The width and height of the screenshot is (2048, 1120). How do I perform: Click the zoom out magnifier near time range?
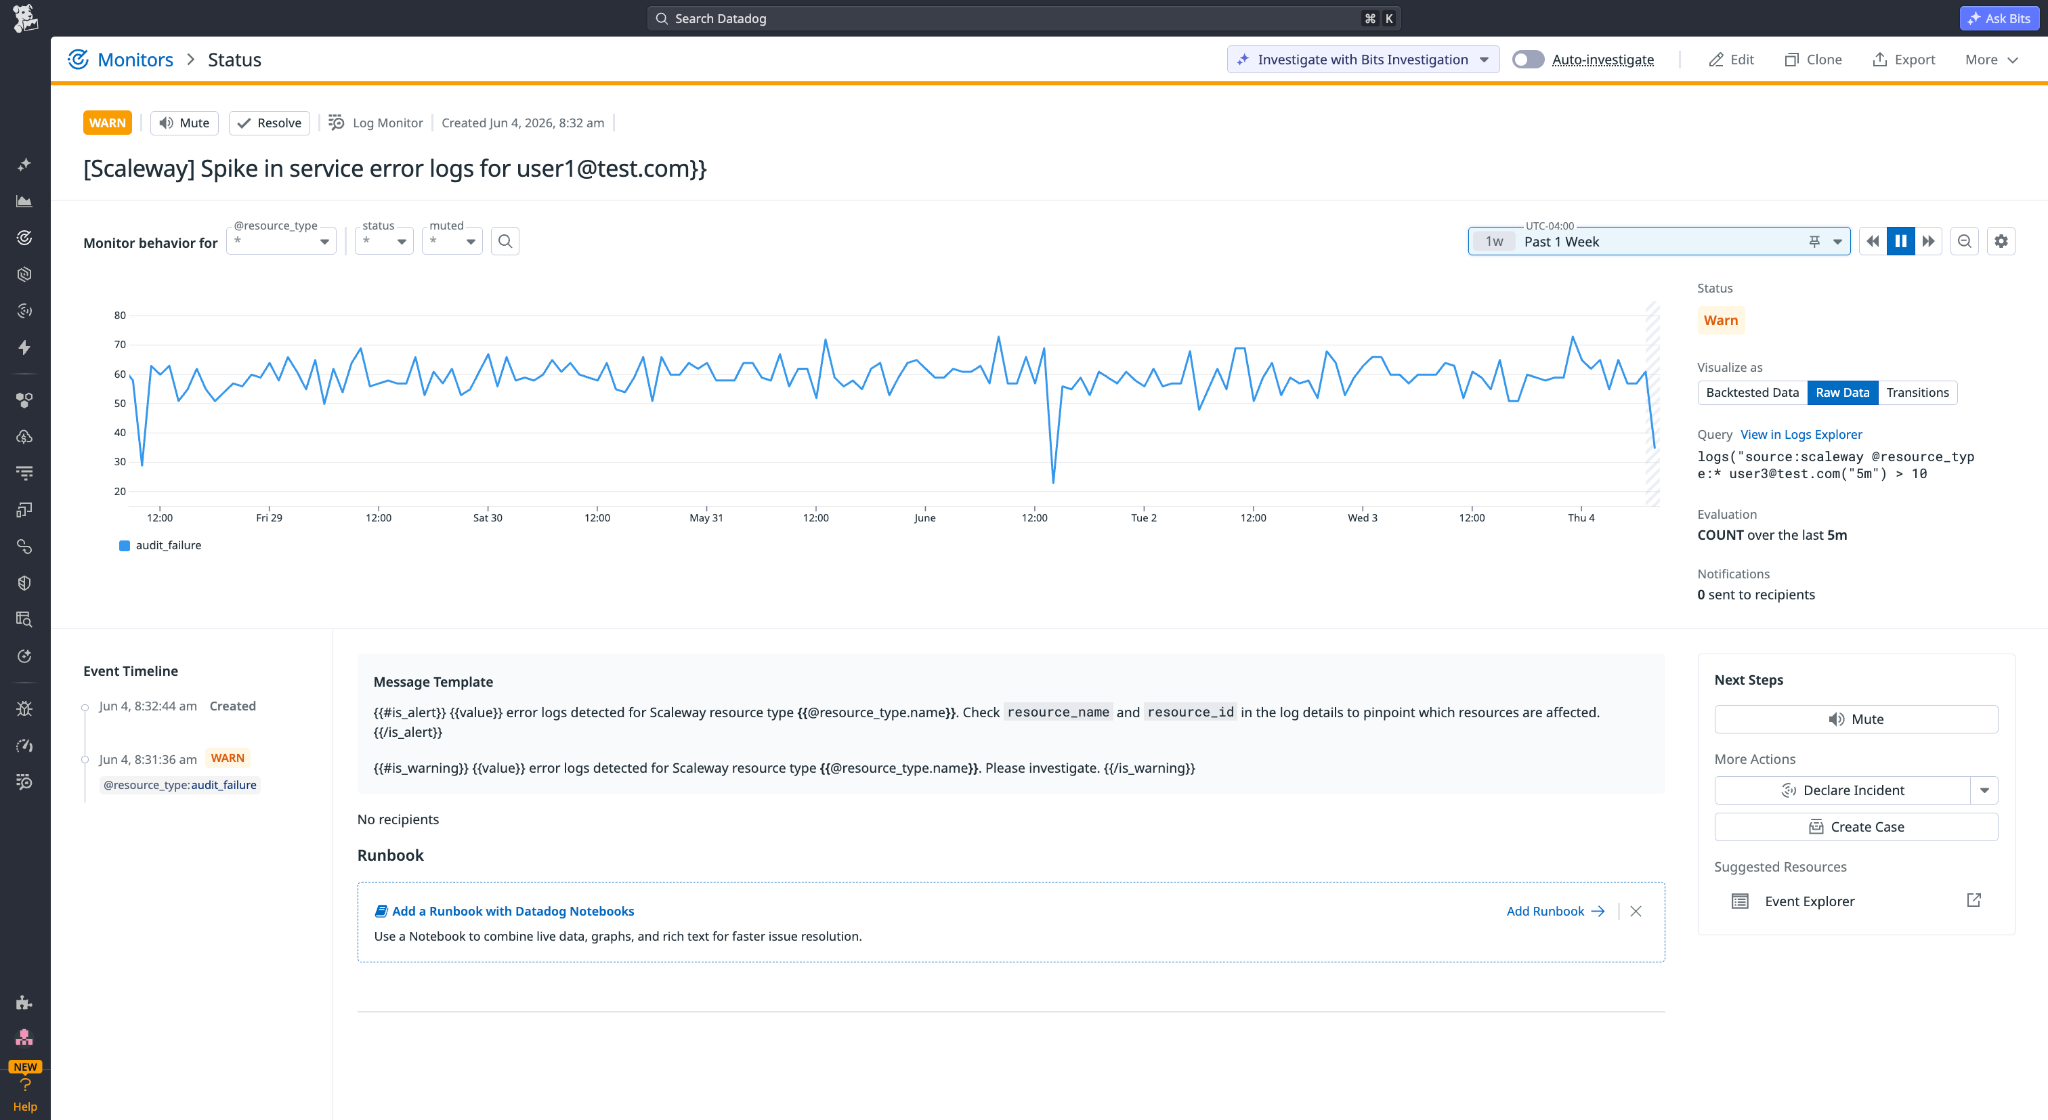pyautogui.click(x=1964, y=241)
